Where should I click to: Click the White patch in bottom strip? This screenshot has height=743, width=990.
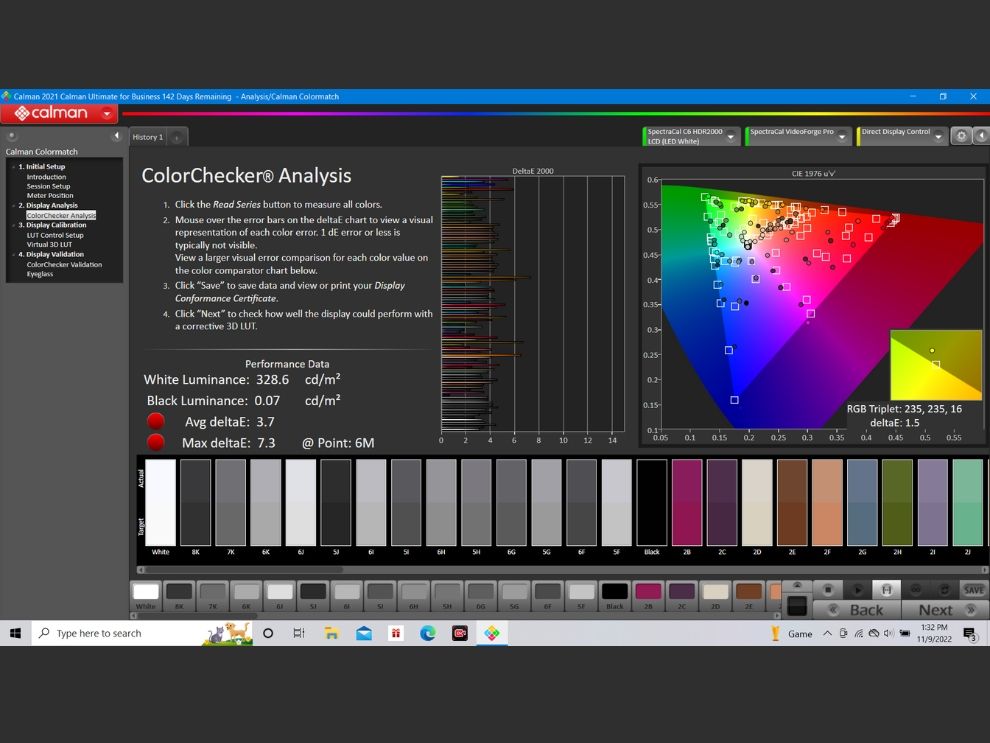(x=146, y=595)
